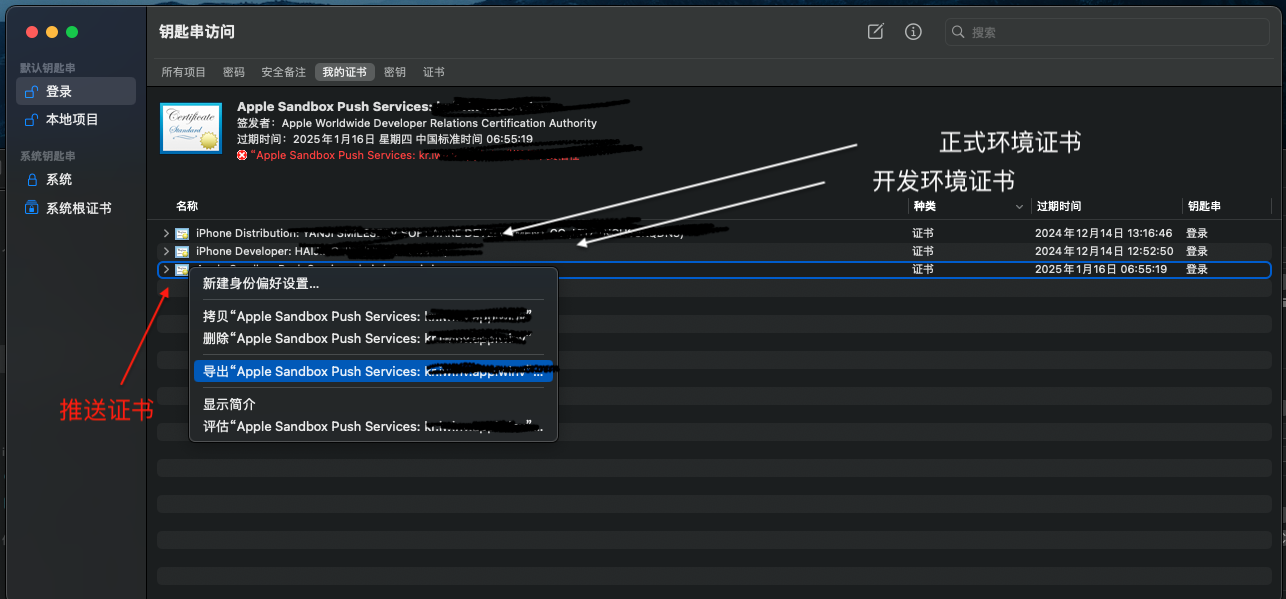Click the red error icon under the expiry line
The width and height of the screenshot is (1286, 599).
pyautogui.click(x=242, y=155)
